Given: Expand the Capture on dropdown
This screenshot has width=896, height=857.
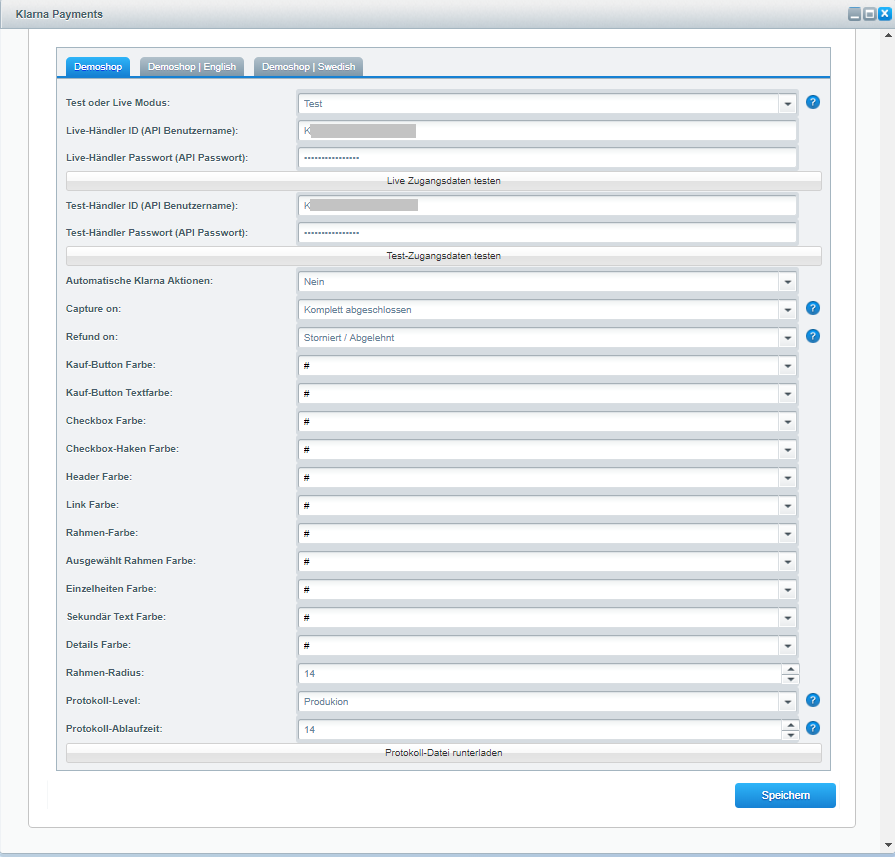Looking at the screenshot, I should [x=787, y=310].
